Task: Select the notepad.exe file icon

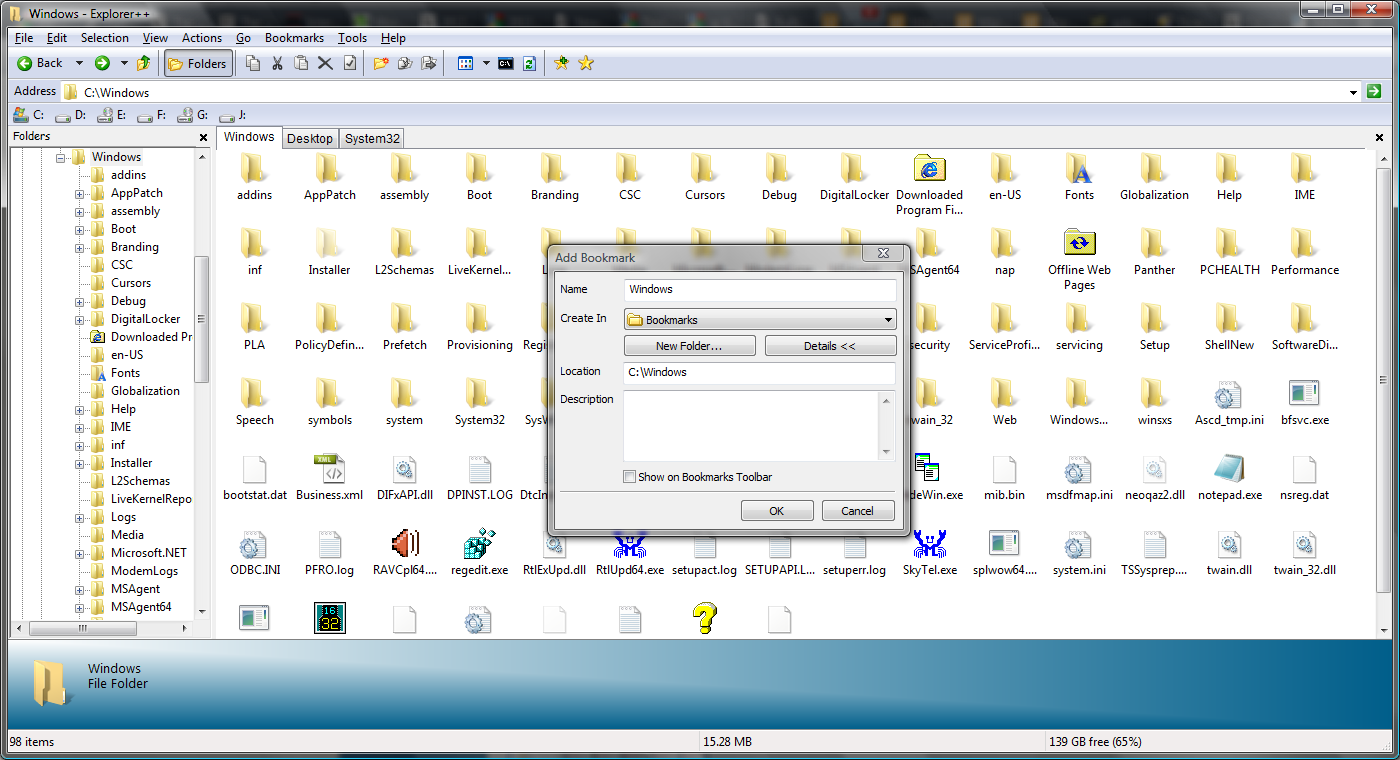Action: 1229,468
